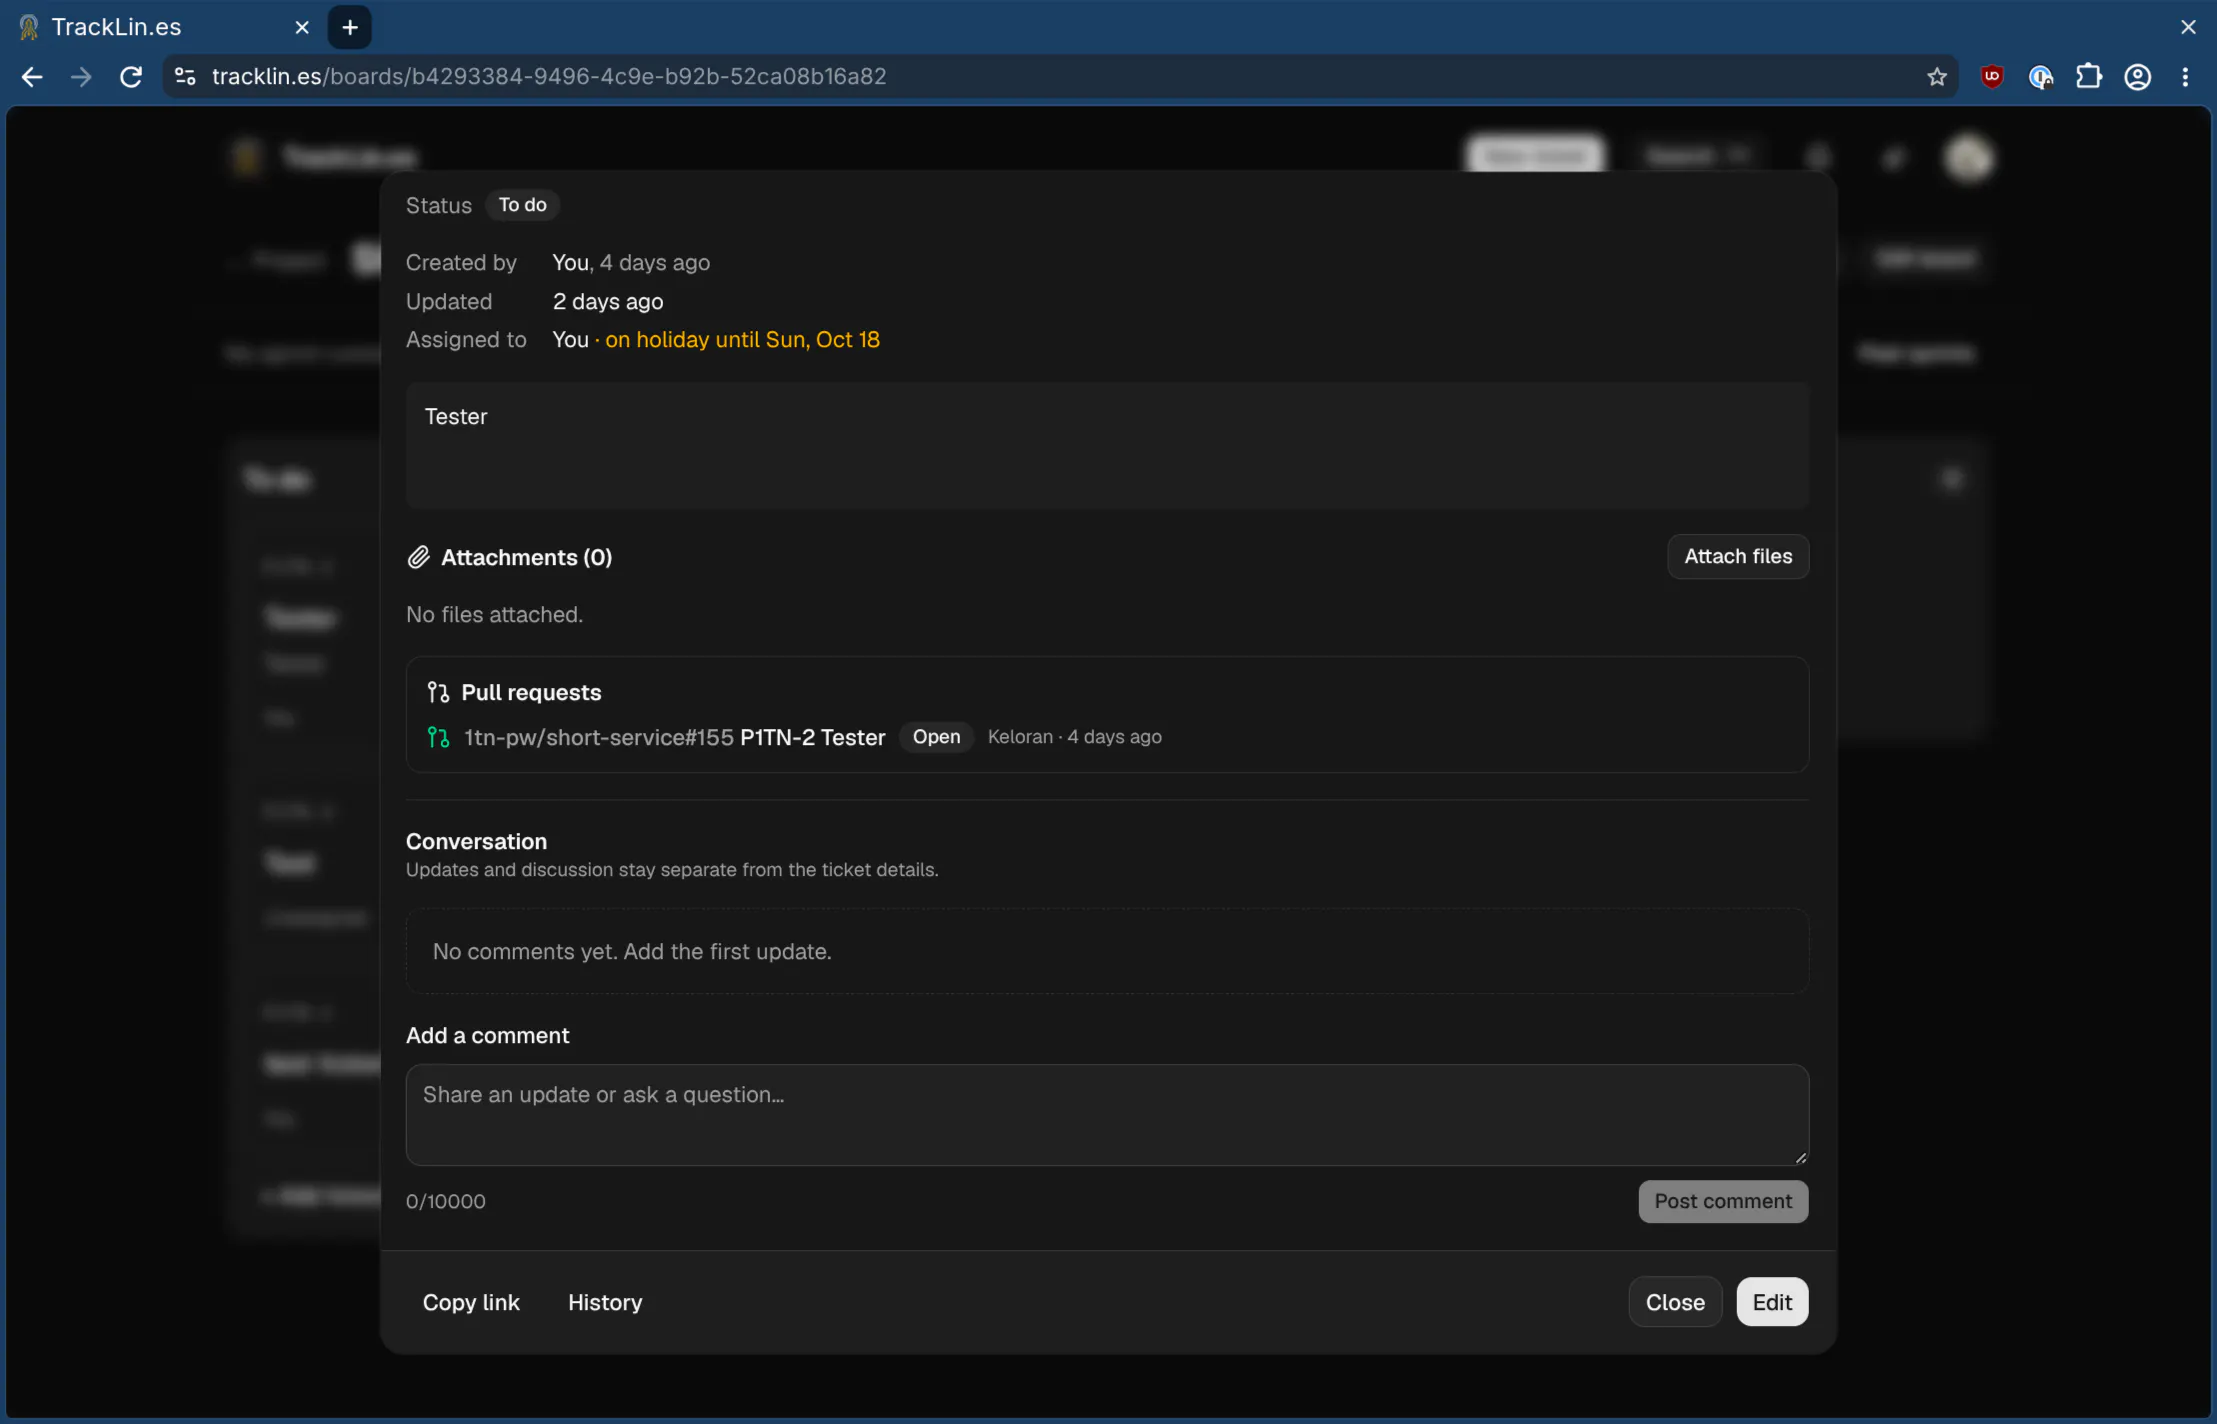Click the 'No files attached.' text

pyautogui.click(x=494, y=614)
